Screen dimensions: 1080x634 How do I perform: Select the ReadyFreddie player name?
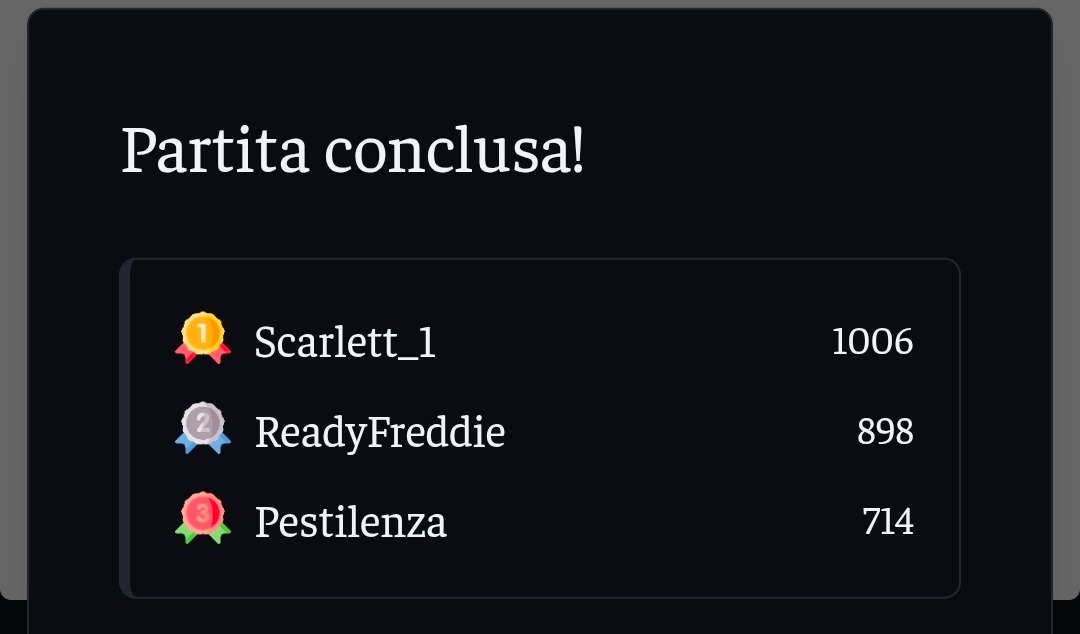coord(380,433)
